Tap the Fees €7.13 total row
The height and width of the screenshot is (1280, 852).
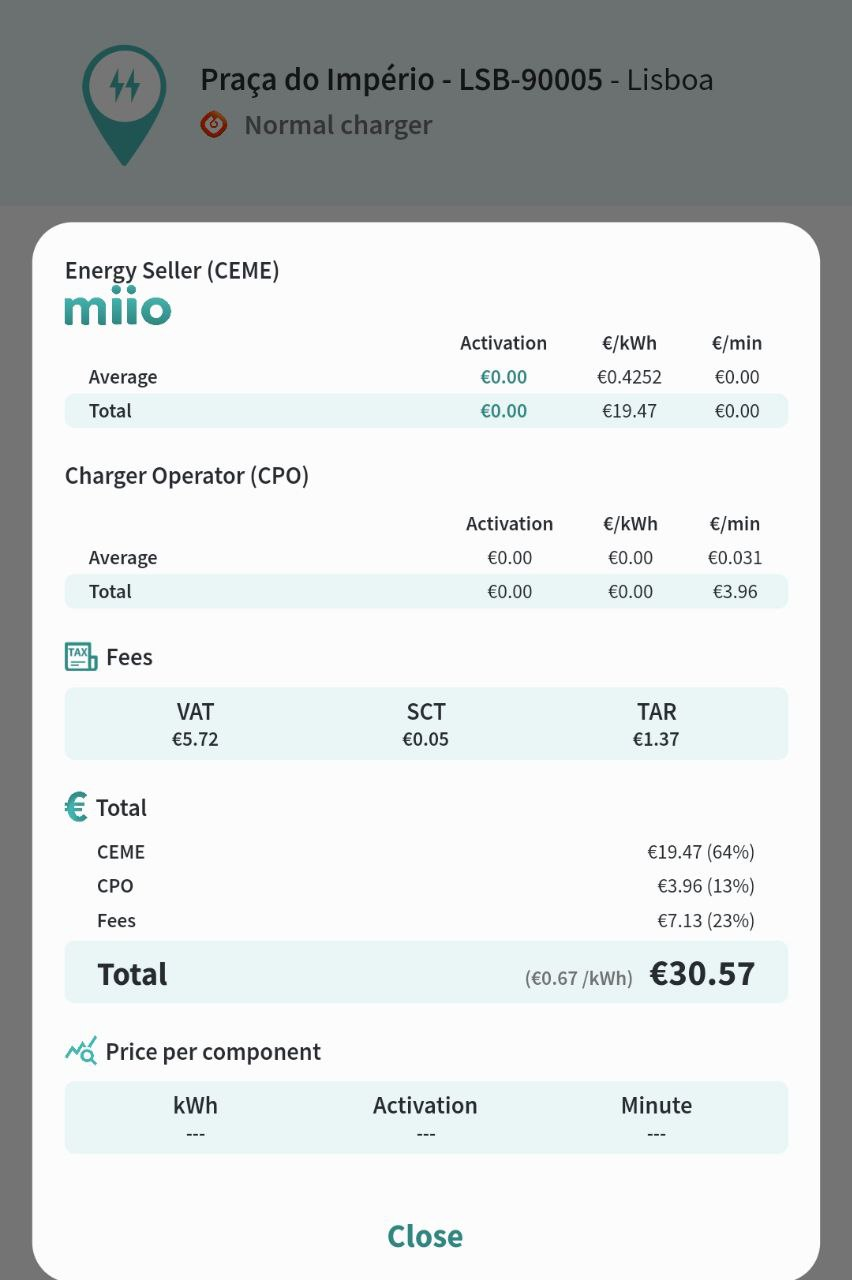click(426, 920)
